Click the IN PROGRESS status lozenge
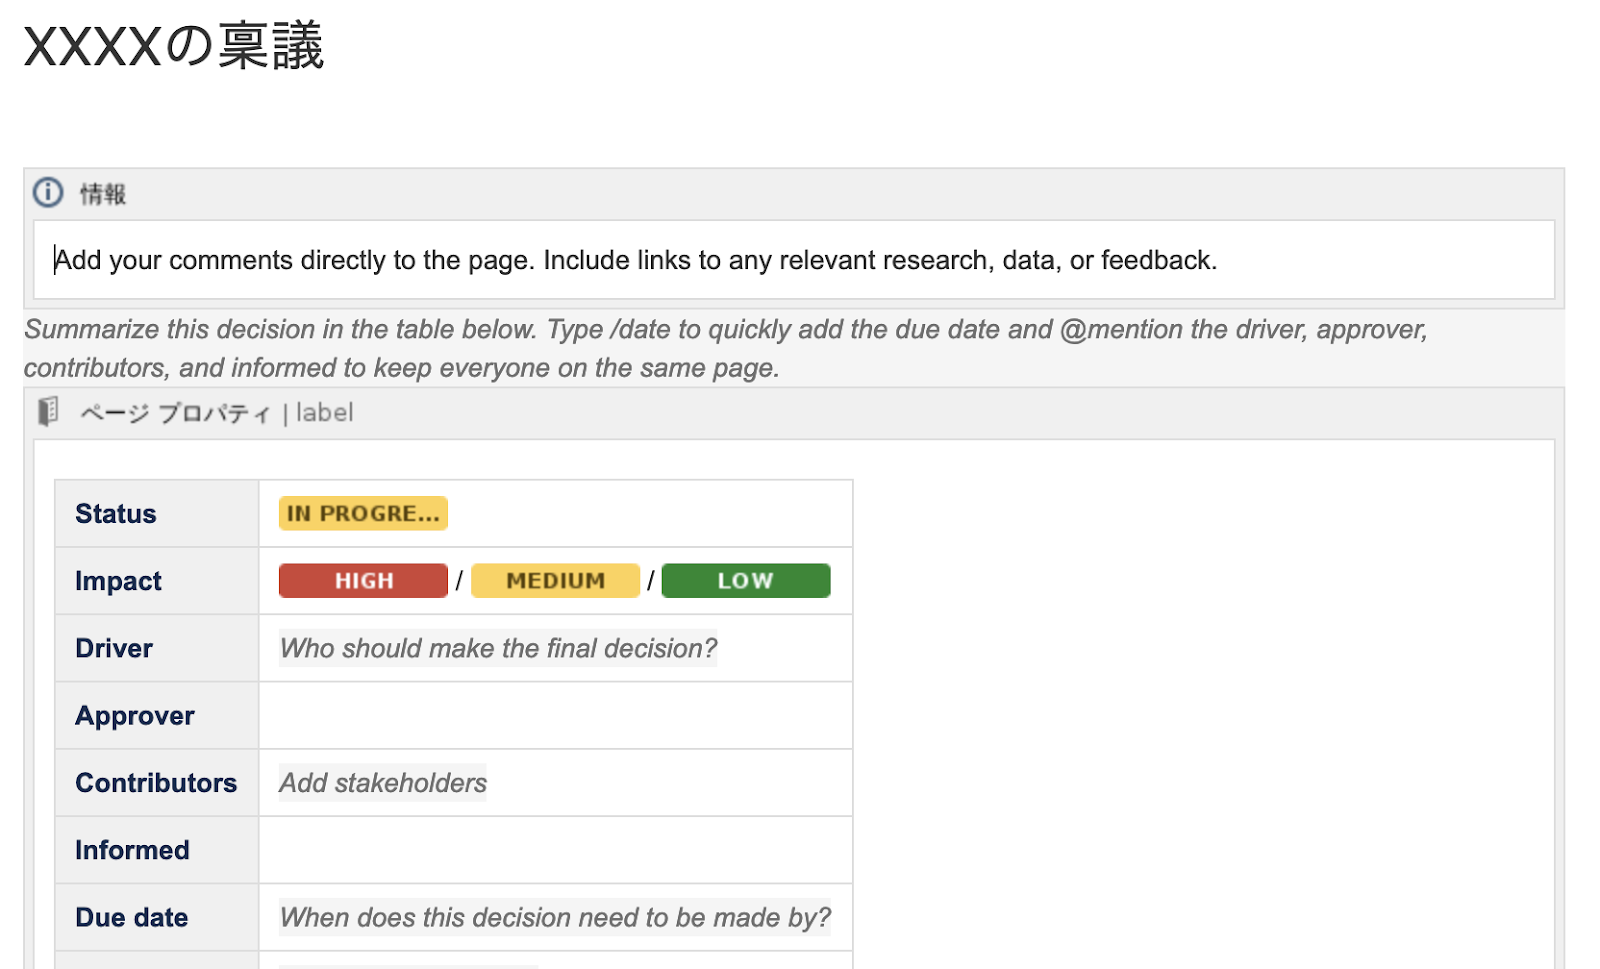Image resolution: width=1600 pixels, height=969 pixels. point(363,514)
